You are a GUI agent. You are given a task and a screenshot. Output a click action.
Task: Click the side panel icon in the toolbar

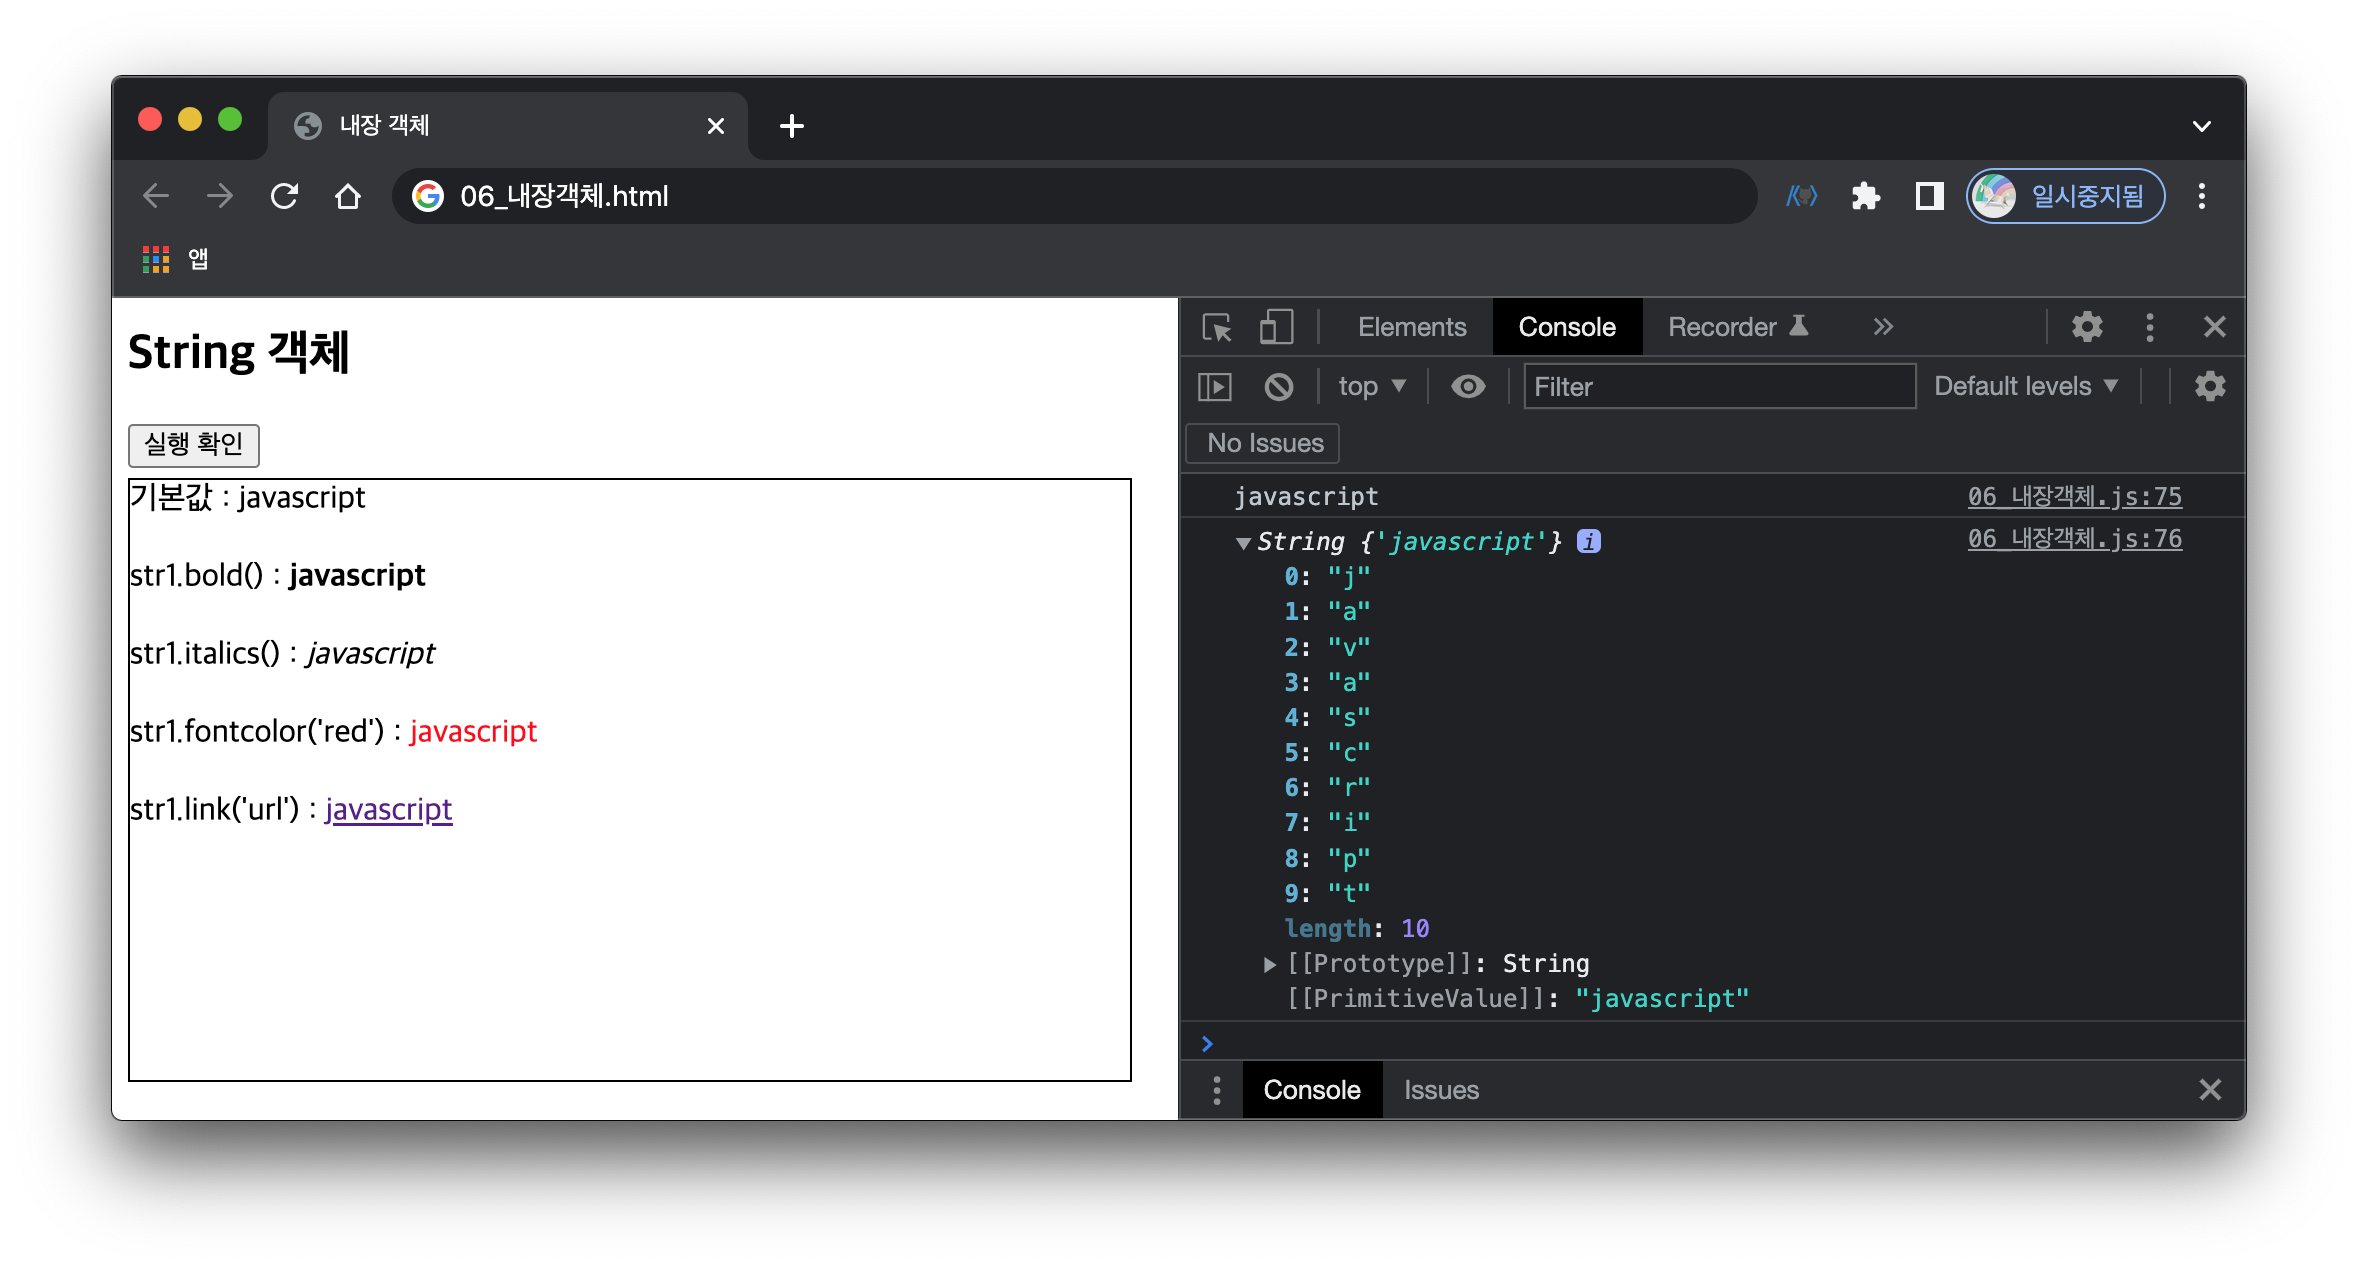point(1929,196)
